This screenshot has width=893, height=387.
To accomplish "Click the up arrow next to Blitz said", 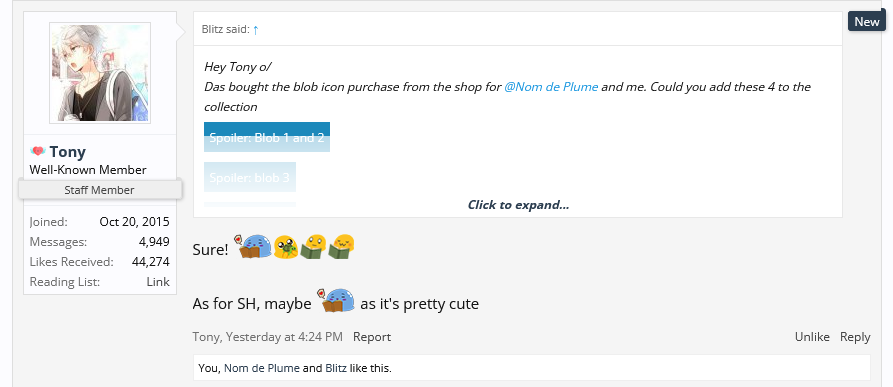I will tap(256, 30).
